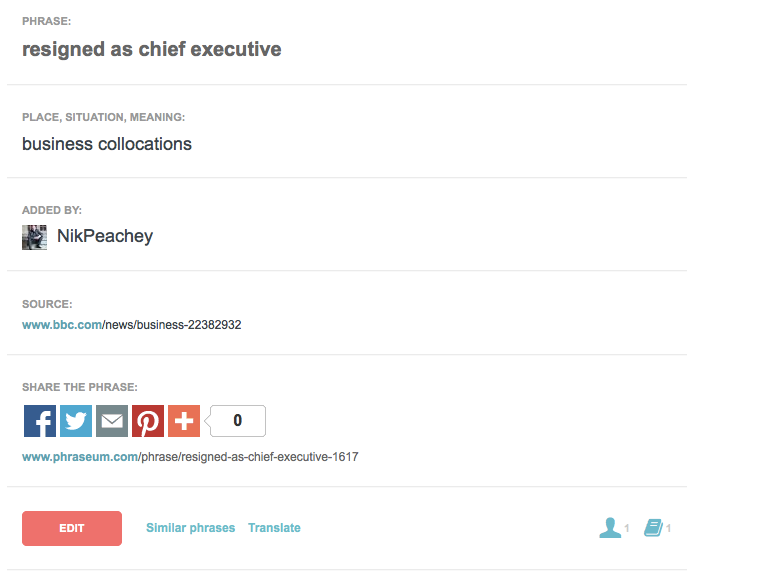Image resolution: width=766 pixels, height=572 pixels.
Task: Click the 'business collocations' meaning text
Action: [107, 144]
